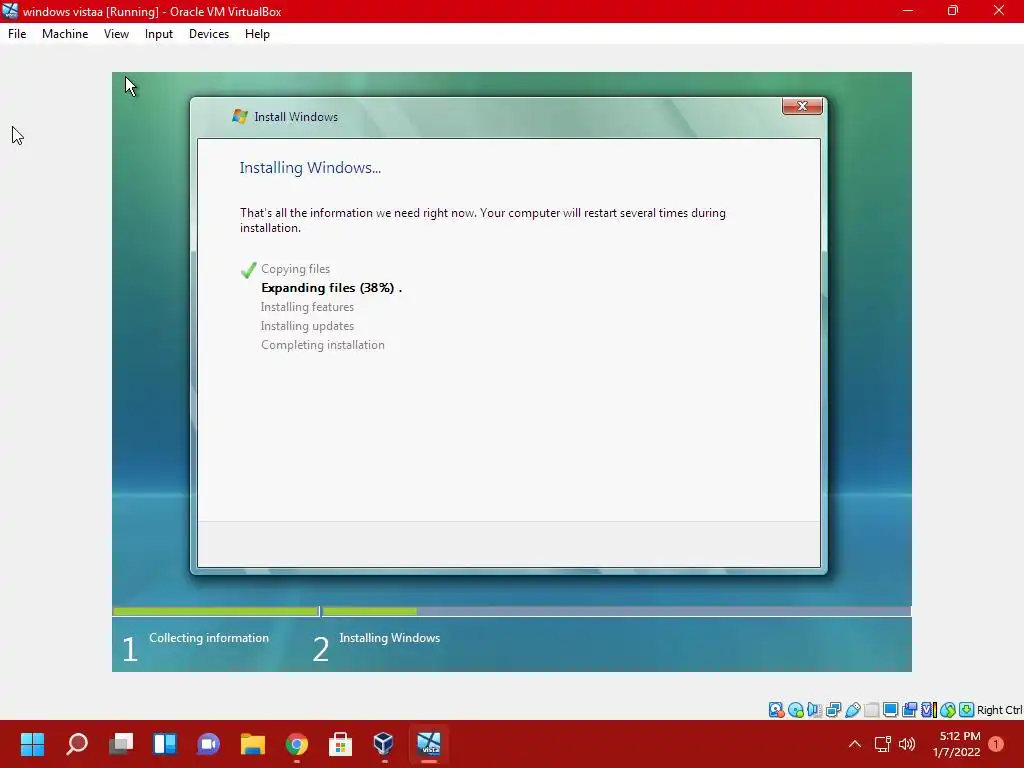
Task: Click the volume speaker tray icon
Action: (x=907, y=744)
